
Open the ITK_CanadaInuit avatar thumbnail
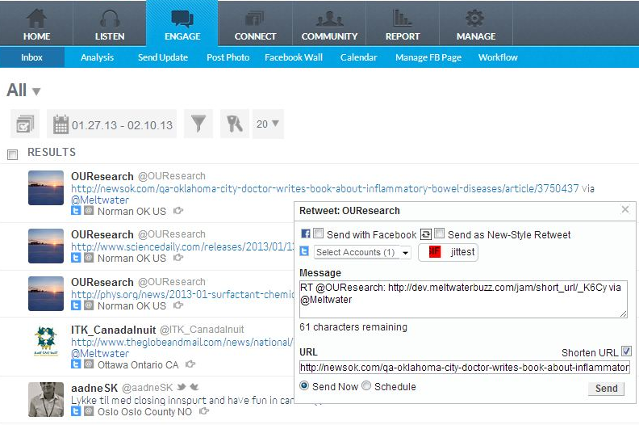[x=46, y=340]
